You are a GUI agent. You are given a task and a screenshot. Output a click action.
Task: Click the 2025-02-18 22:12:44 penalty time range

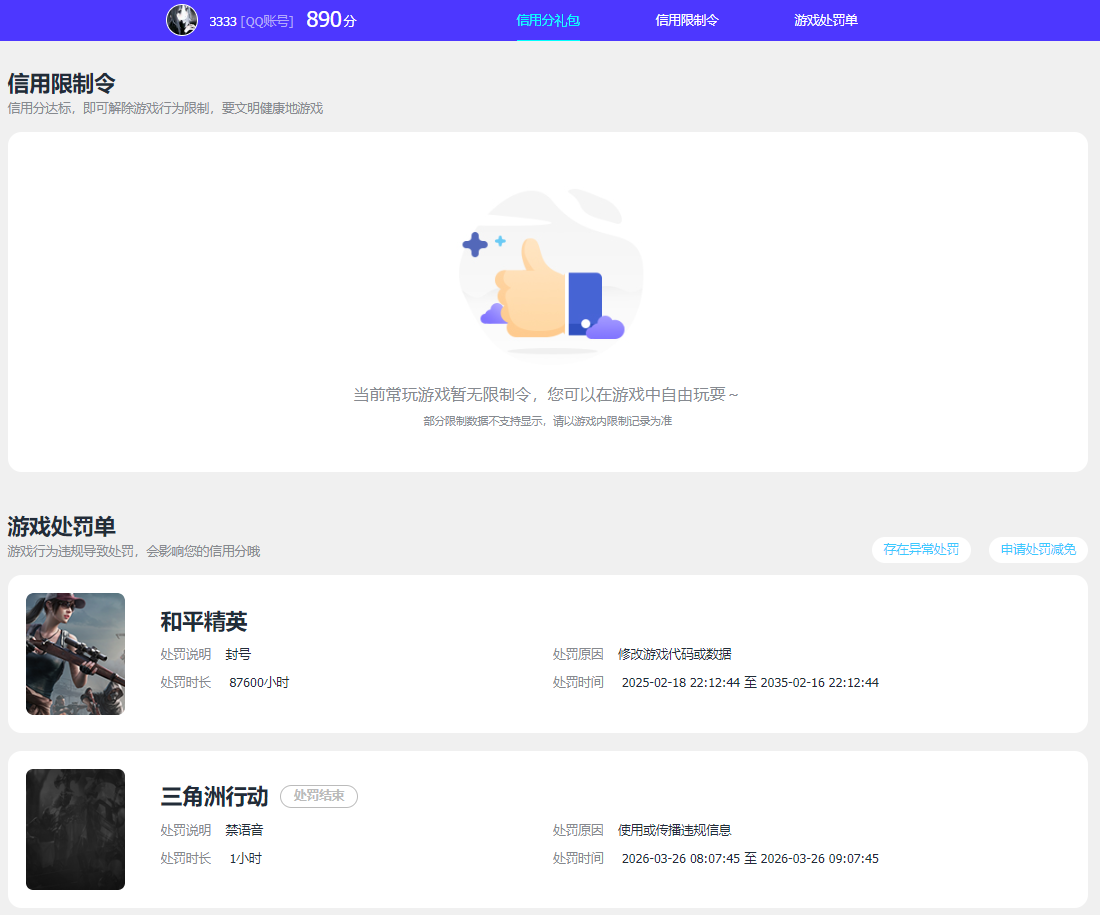750,683
